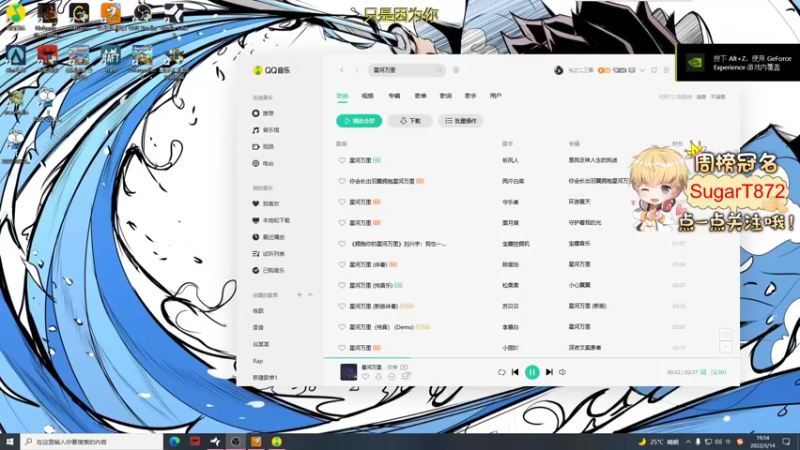Screen dimensions: 800x450
Task: Click the green Play All button
Action: click(359, 121)
